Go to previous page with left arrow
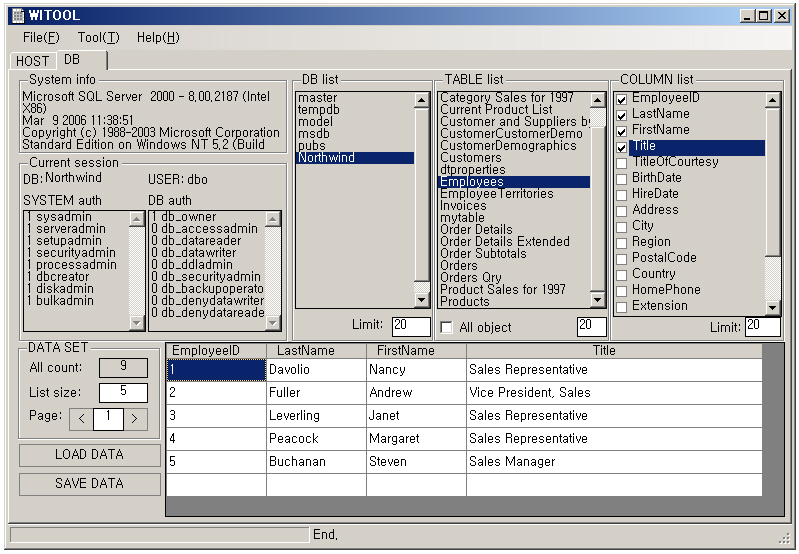Image resolution: width=799 pixels, height=554 pixels. click(x=81, y=418)
